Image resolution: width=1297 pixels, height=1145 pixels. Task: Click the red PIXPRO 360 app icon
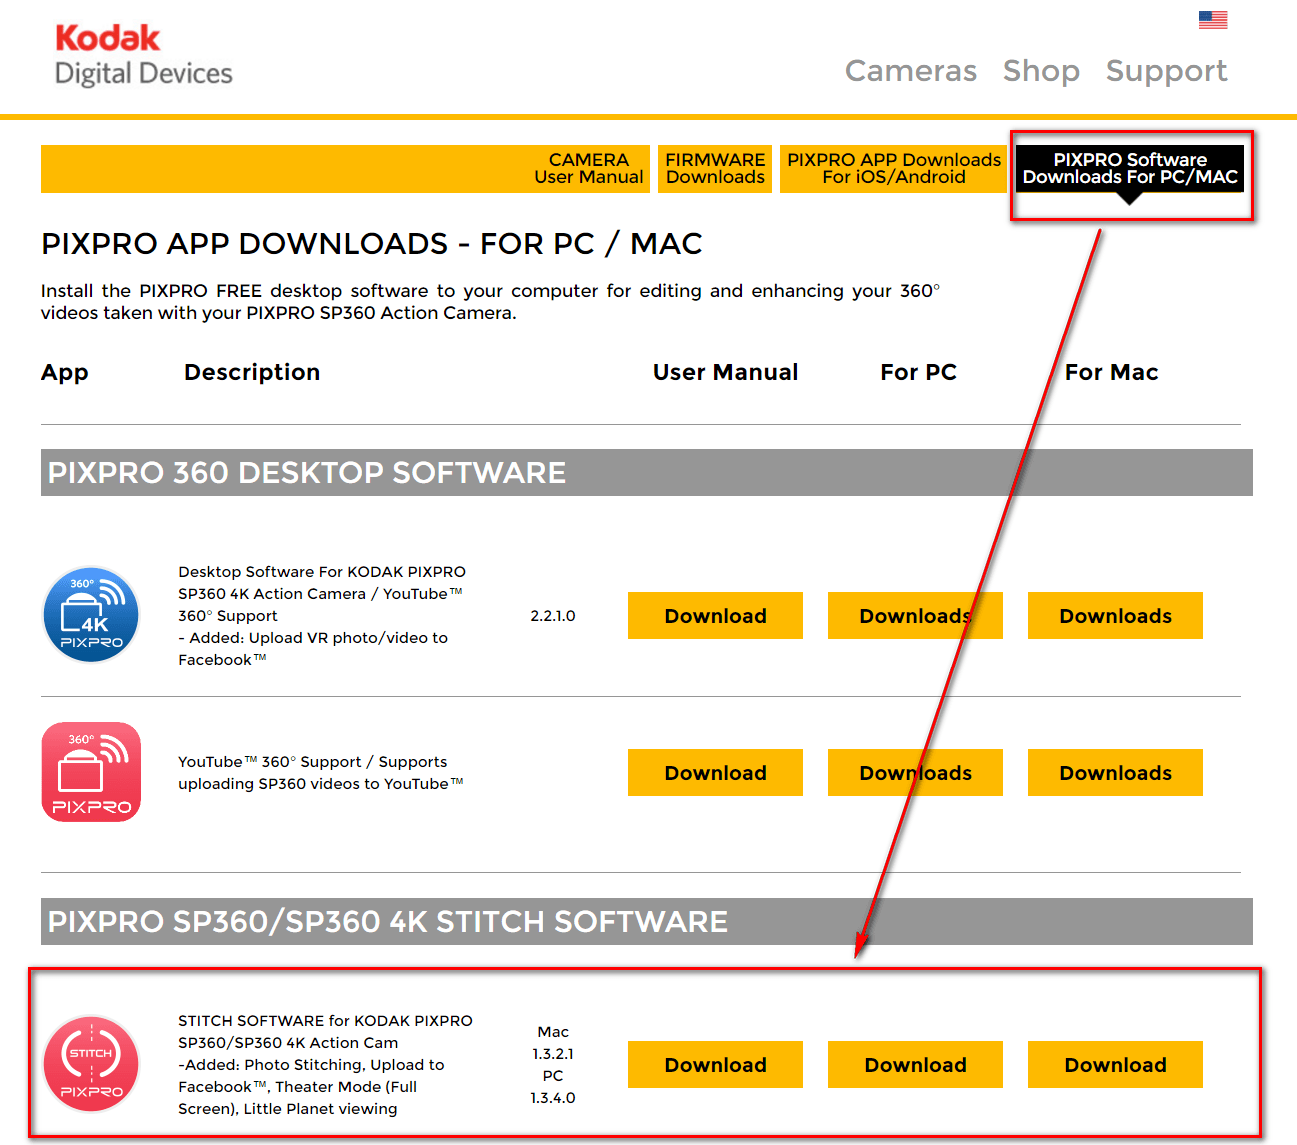pos(91,772)
